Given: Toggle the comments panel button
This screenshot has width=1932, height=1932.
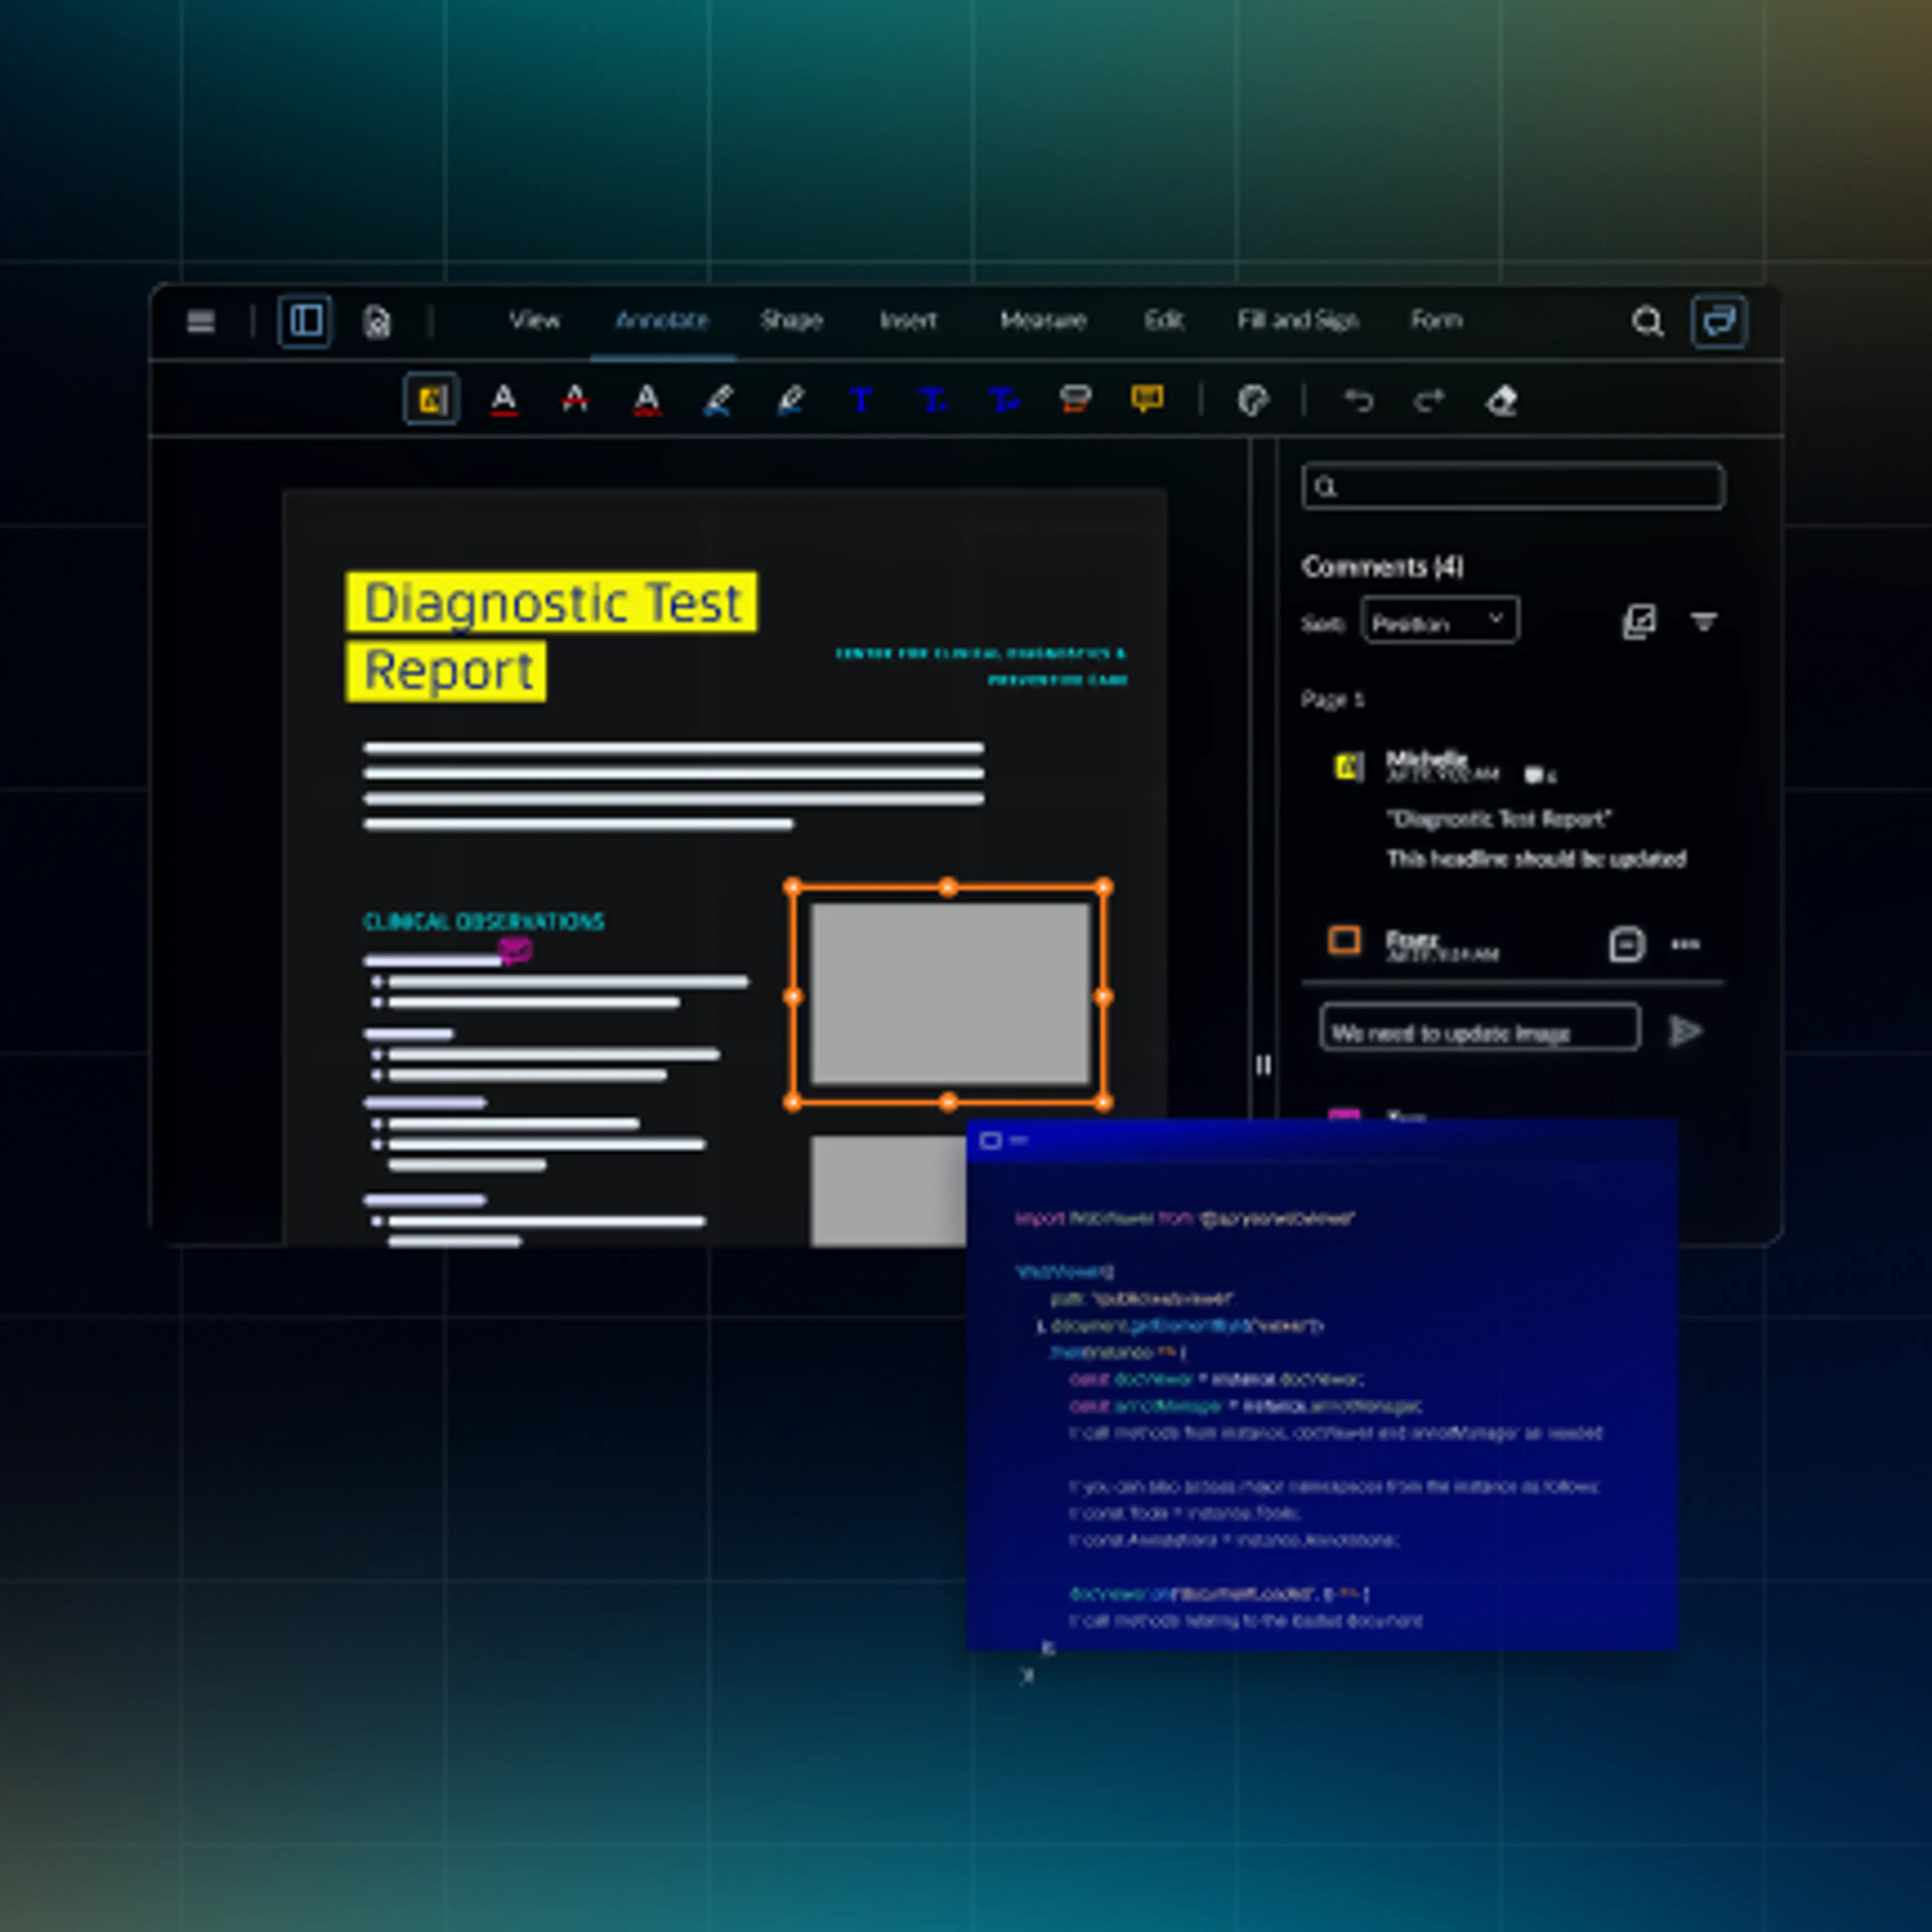Looking at the screenshot, I should (x=1719, y=322).
